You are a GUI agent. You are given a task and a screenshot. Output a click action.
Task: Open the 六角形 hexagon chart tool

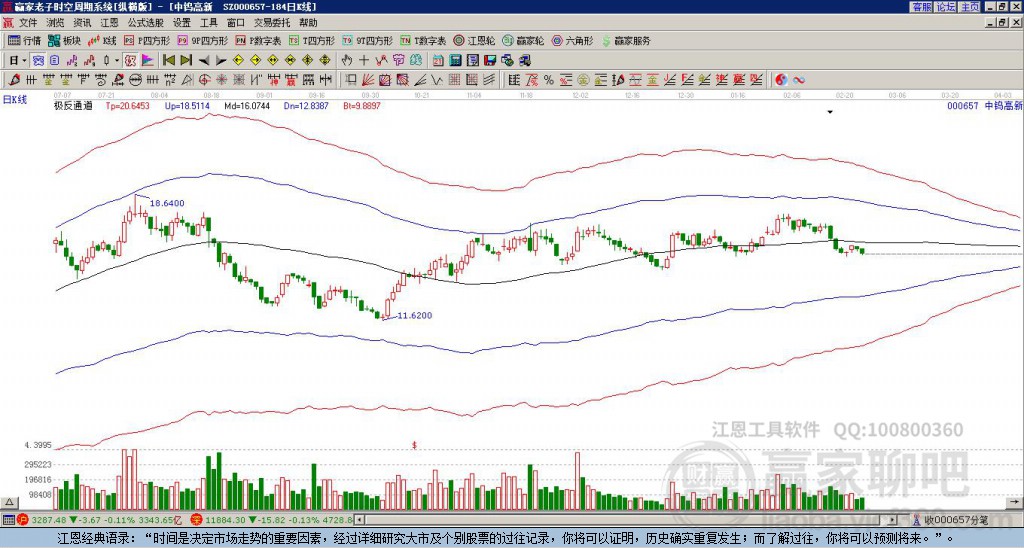click(x=573, y=41)
